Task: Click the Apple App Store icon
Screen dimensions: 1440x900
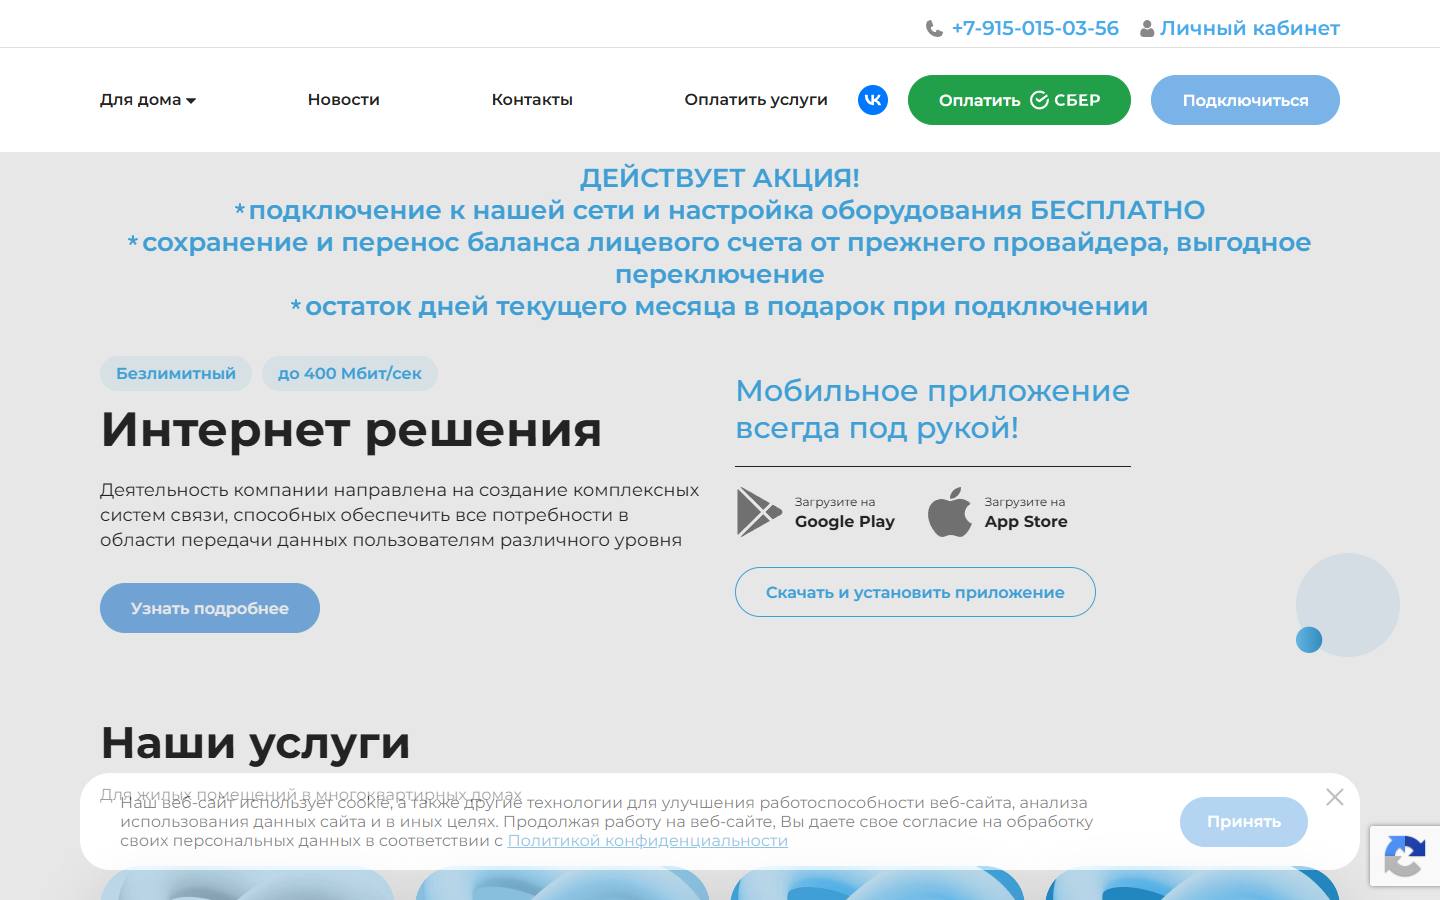Action: click(950, 512)
